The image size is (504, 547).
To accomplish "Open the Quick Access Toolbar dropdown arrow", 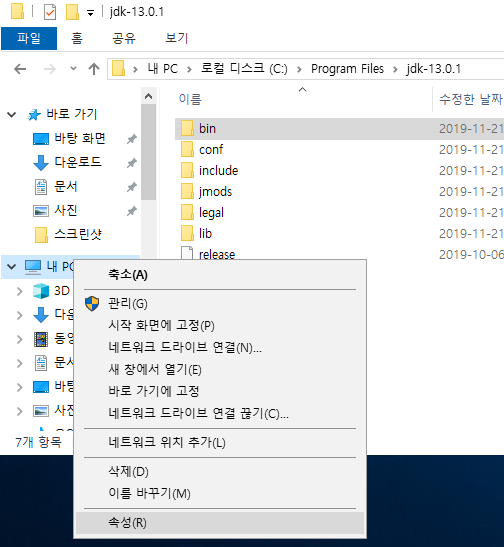I will pos(90,13).
